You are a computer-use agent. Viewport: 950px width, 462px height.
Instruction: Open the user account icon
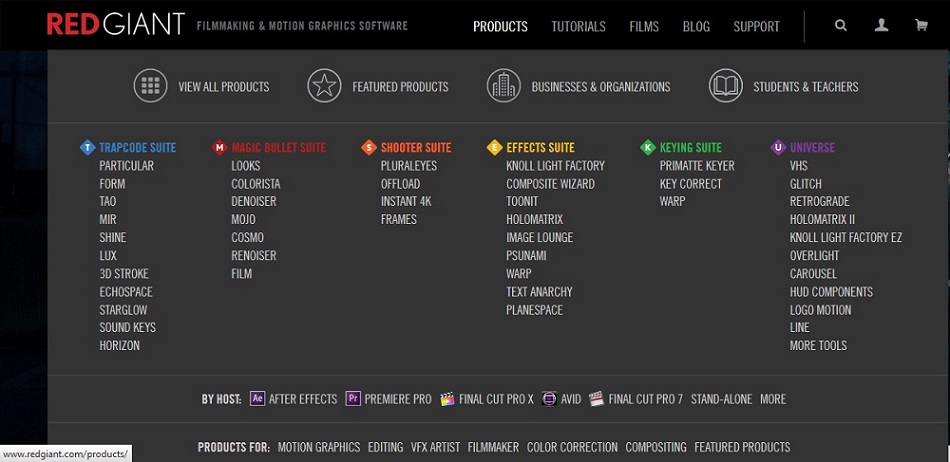pos(881,25)
